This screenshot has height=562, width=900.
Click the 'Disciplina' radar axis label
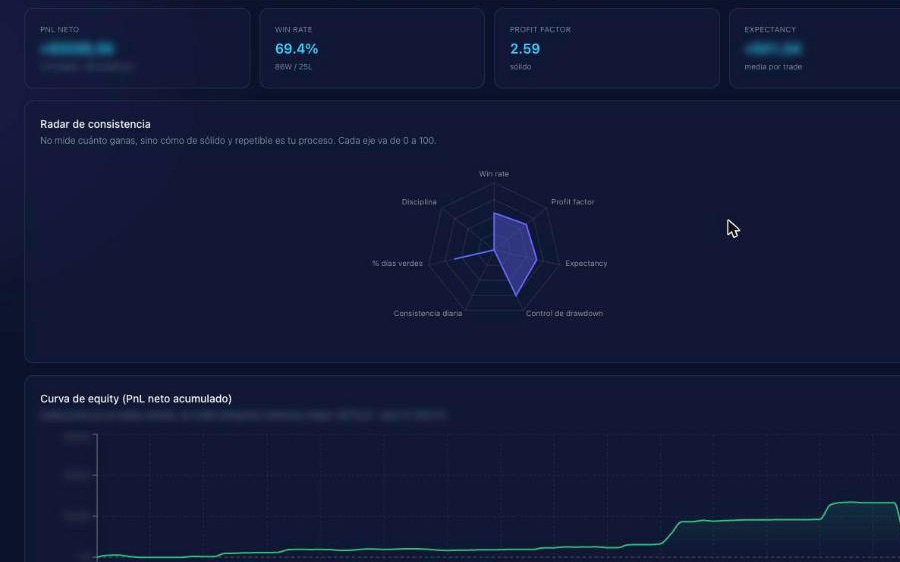(419, 201)
